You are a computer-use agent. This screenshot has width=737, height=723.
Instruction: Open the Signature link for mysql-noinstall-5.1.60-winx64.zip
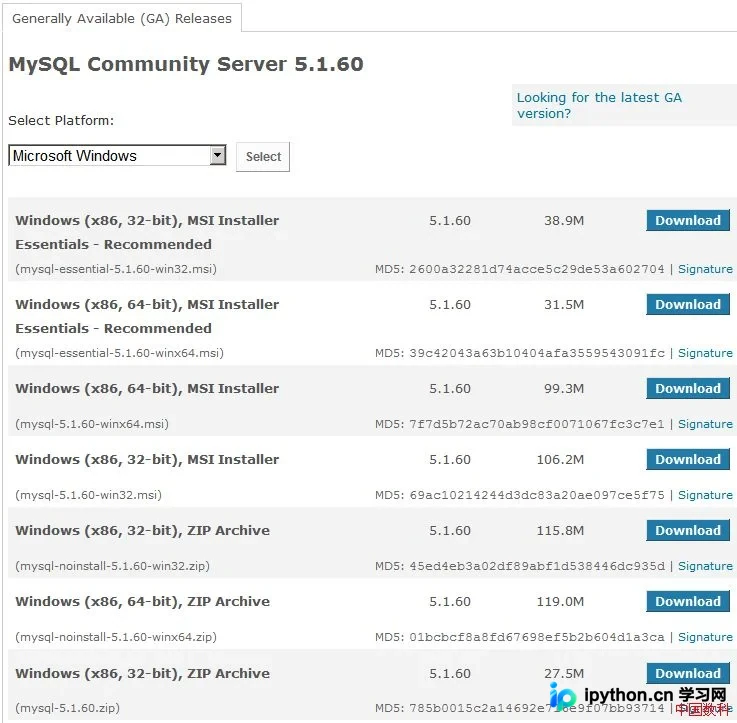pyautogui.click(x=705, y=637)
